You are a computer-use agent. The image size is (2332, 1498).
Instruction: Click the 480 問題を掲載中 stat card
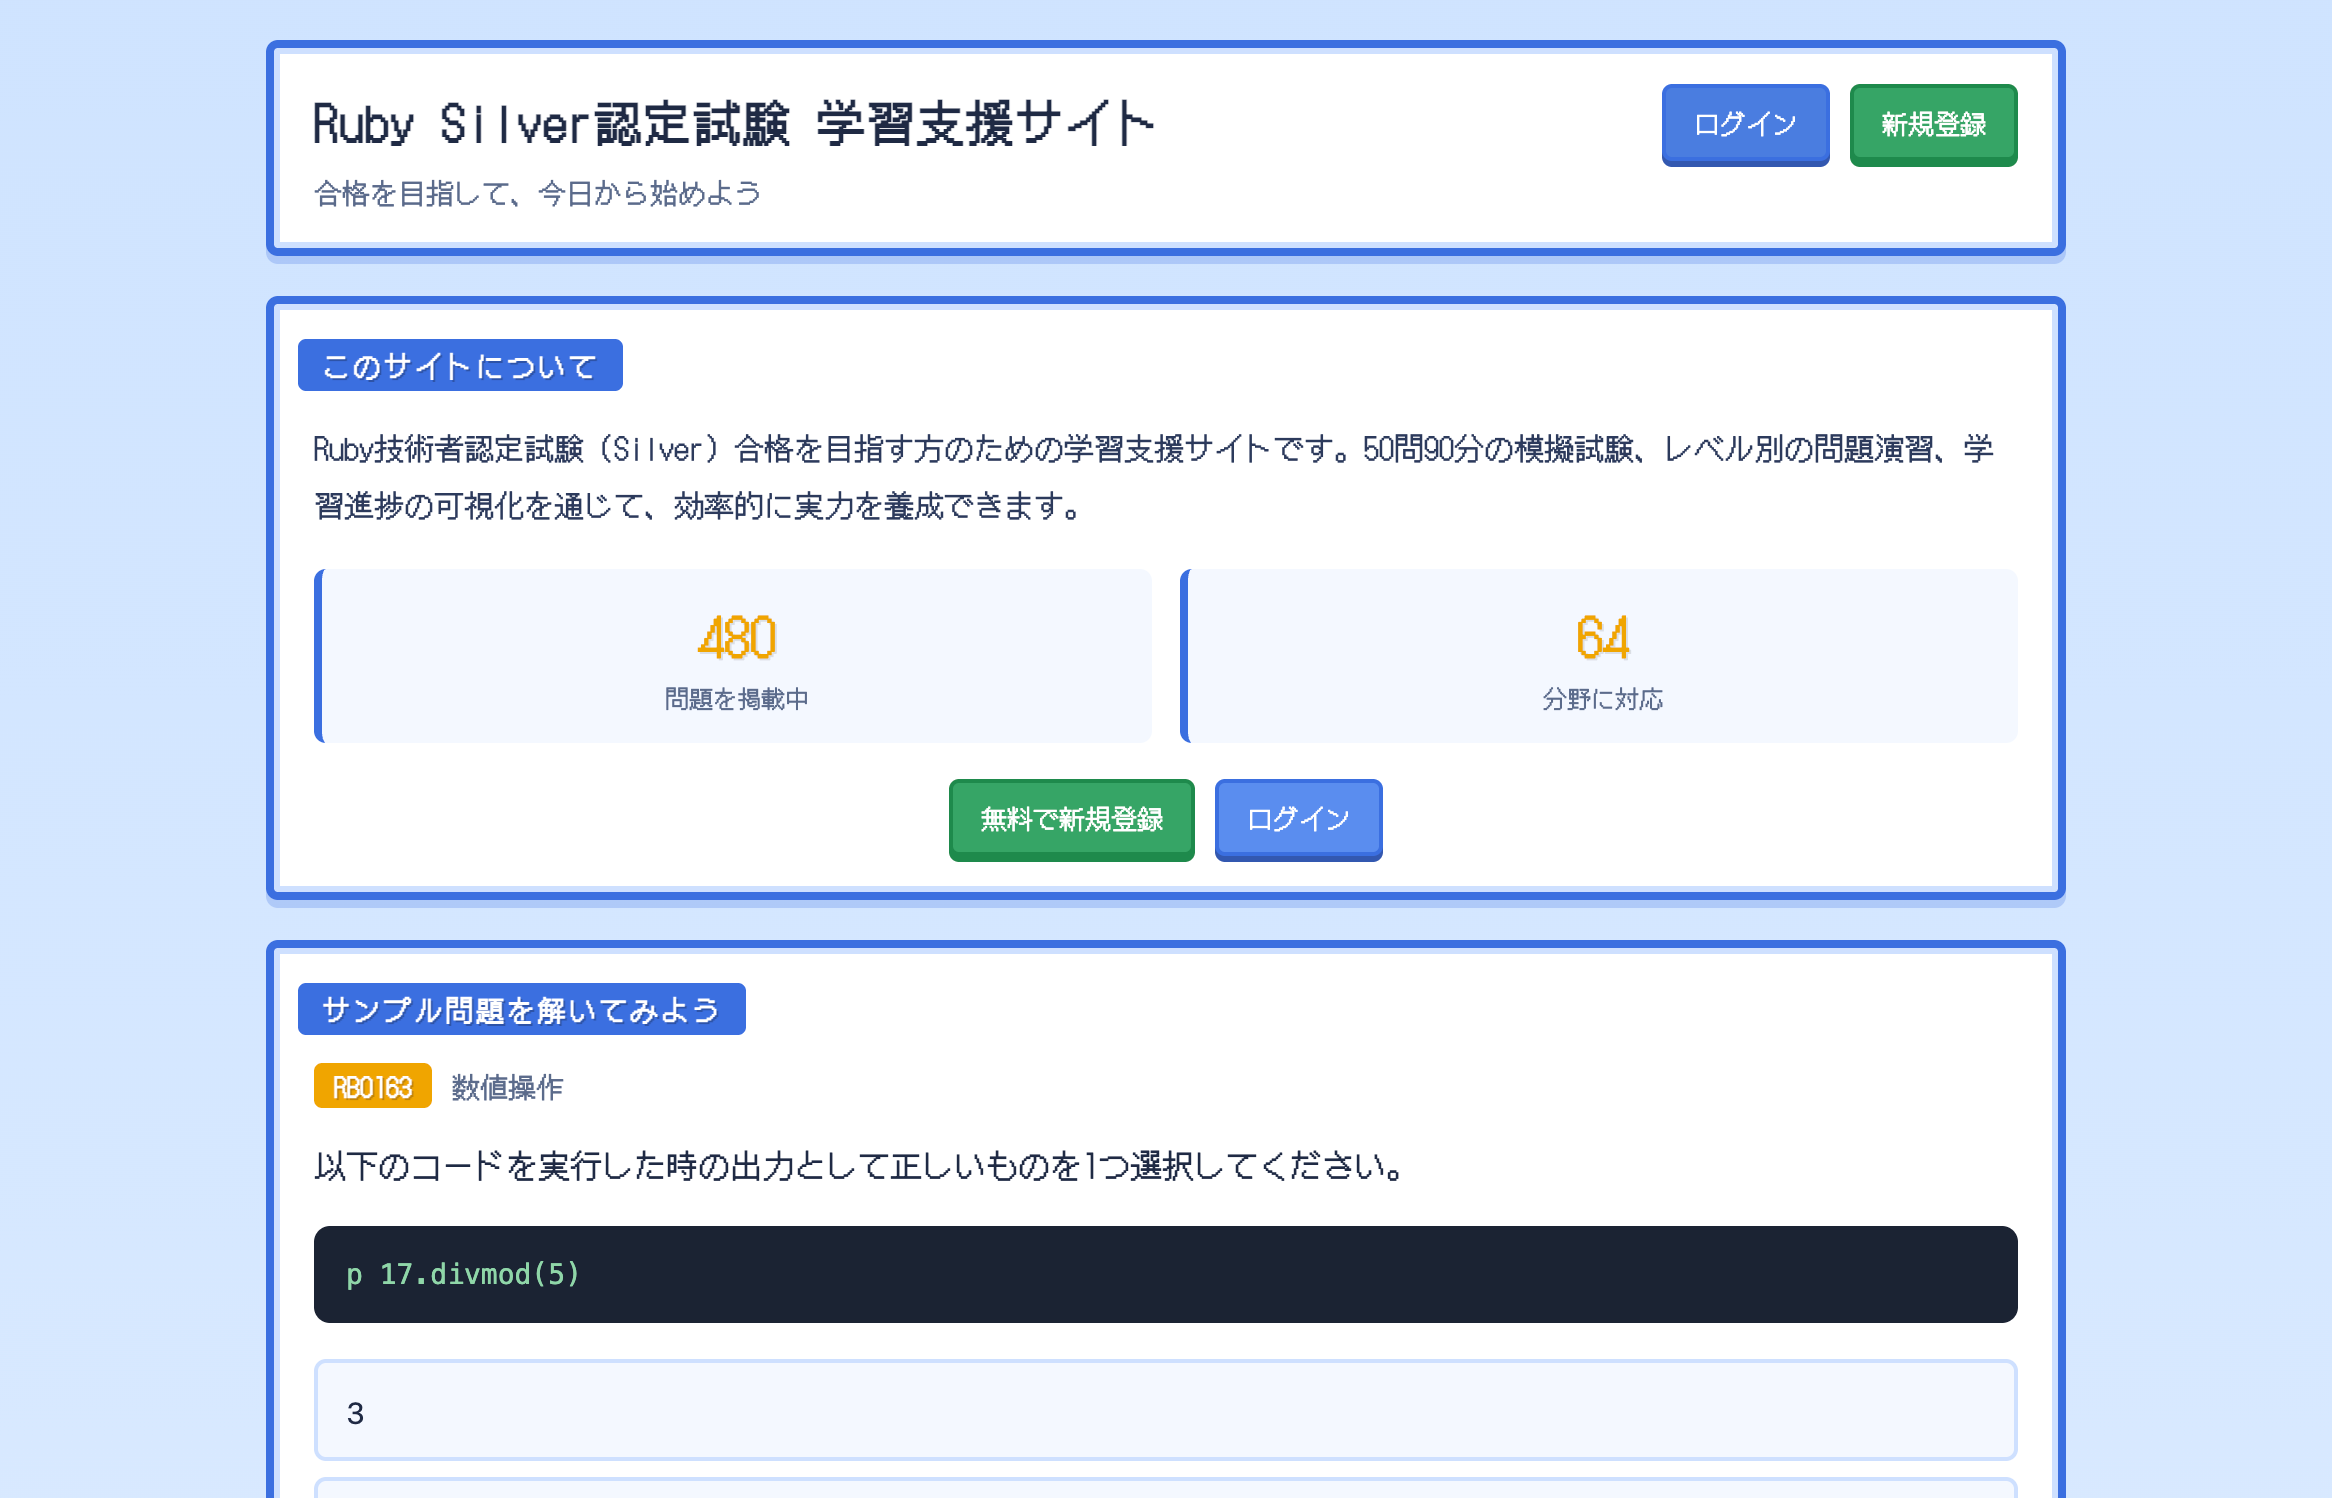point(733,656)
